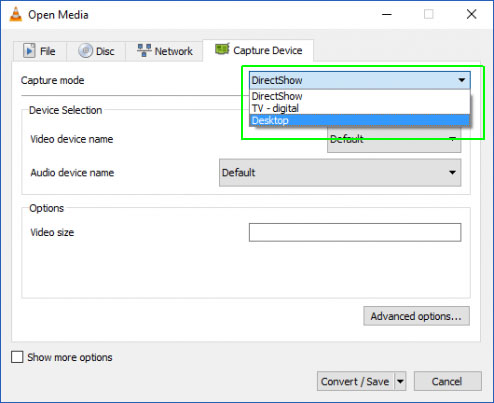Choose TV - digital capture mode
This screenshot has width=494, height=403.
point(359,108)
